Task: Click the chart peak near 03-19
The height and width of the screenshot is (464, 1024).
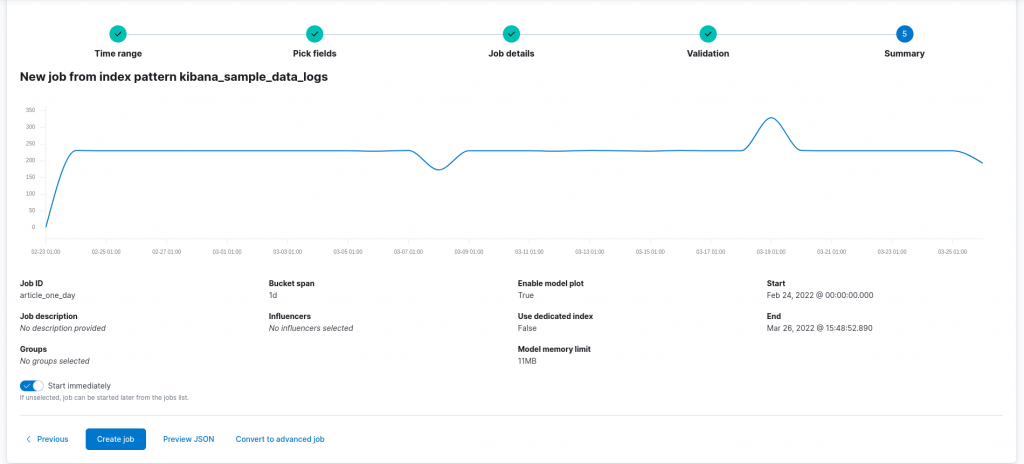Action: tap(771, 118)
